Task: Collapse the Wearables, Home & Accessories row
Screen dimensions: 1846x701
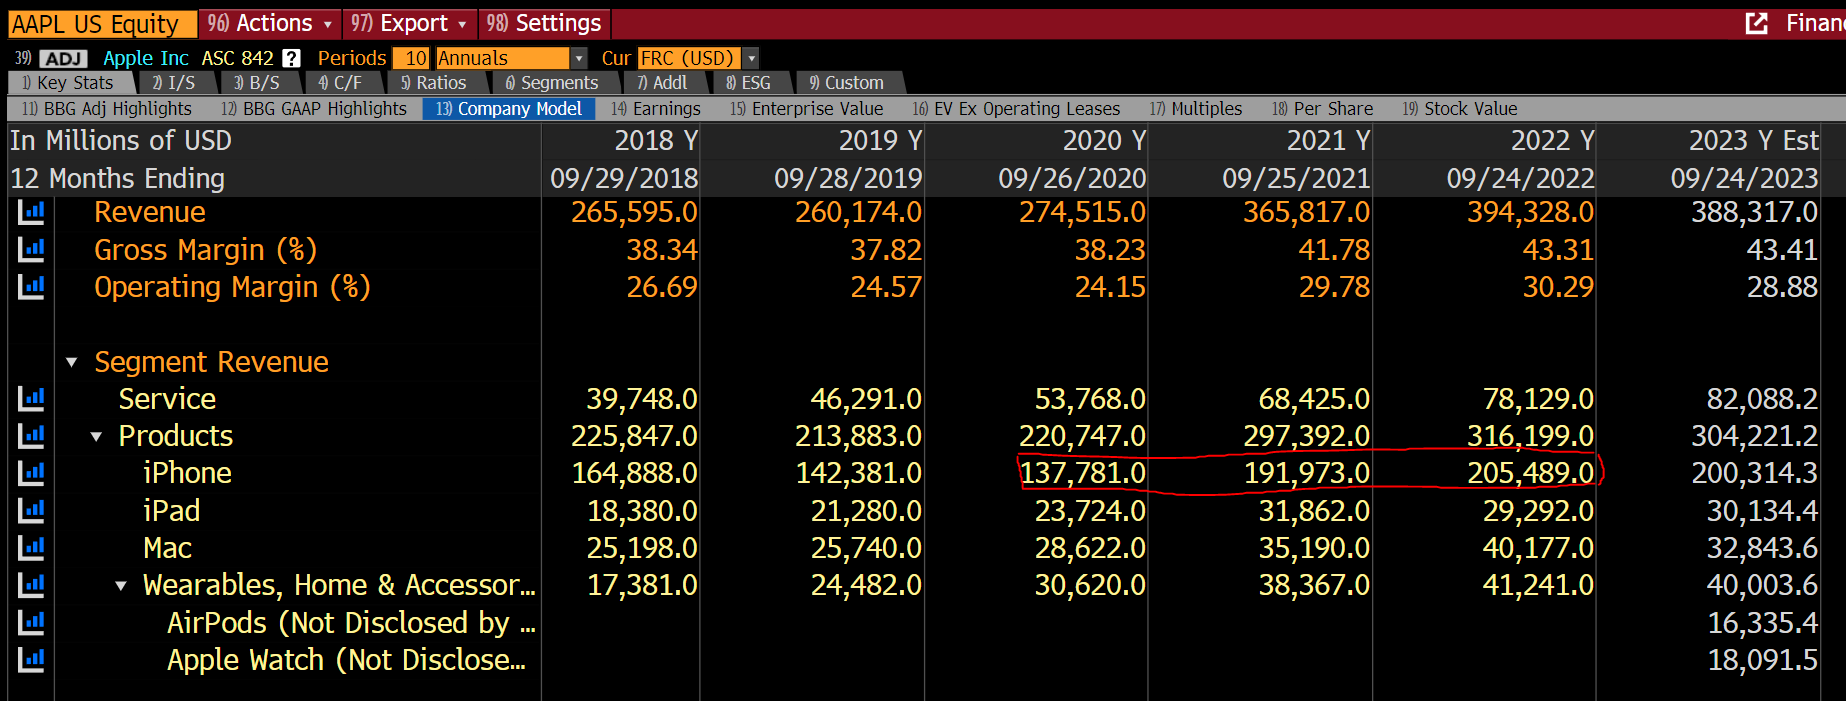Action: tap(121, 586)
